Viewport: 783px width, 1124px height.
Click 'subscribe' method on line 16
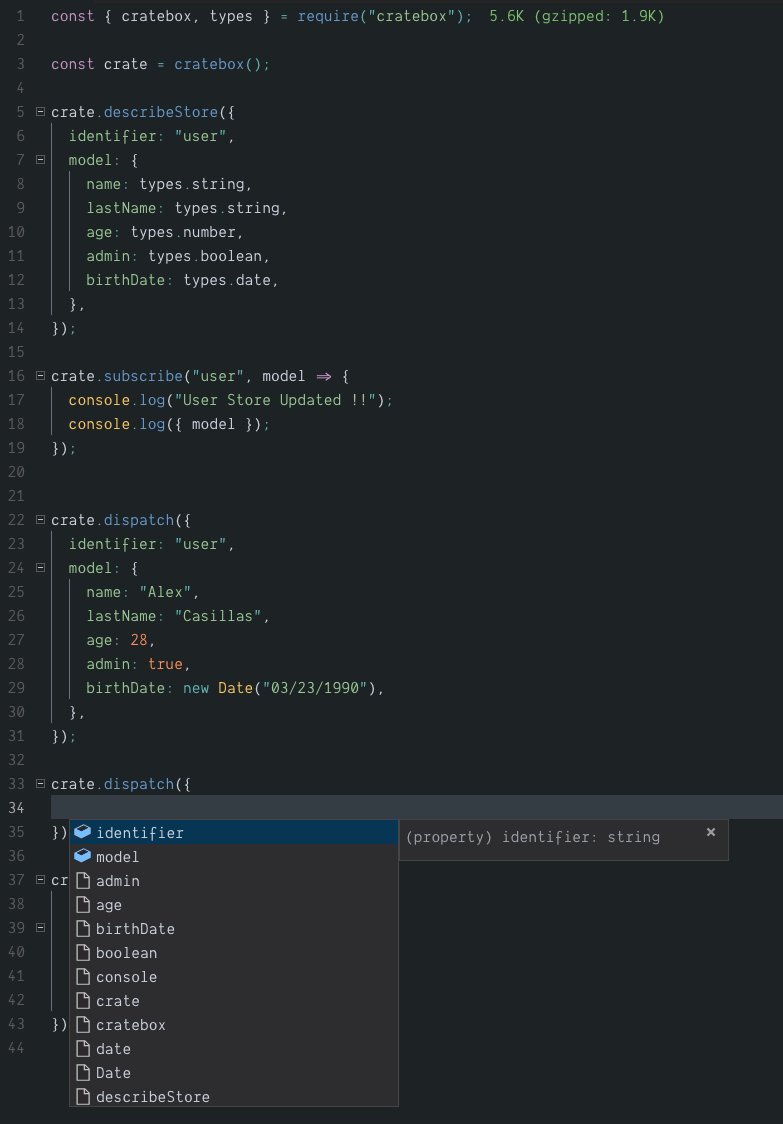(x=143, y=376)
